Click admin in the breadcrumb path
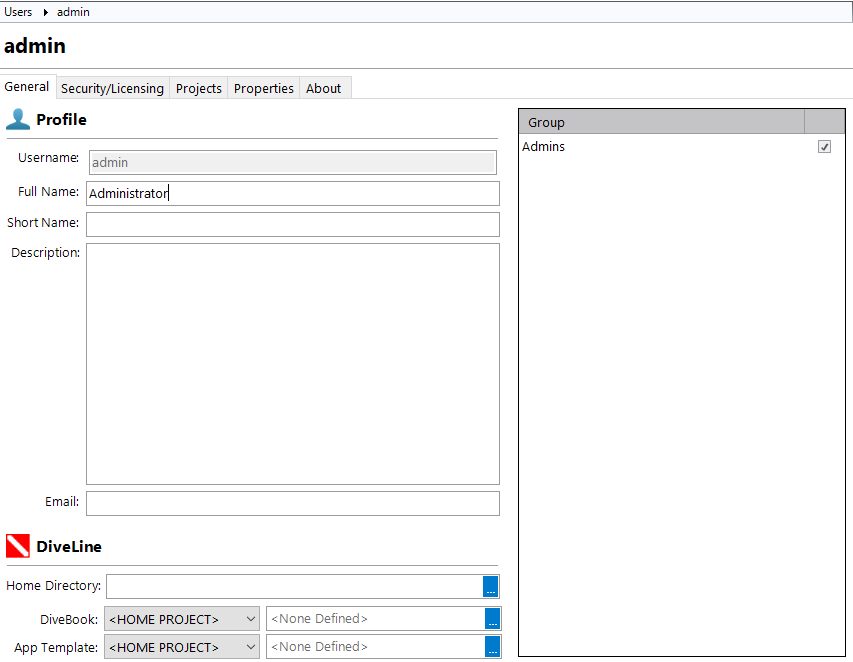Screen dimensions: 853x662 click(x=73, y=12)
